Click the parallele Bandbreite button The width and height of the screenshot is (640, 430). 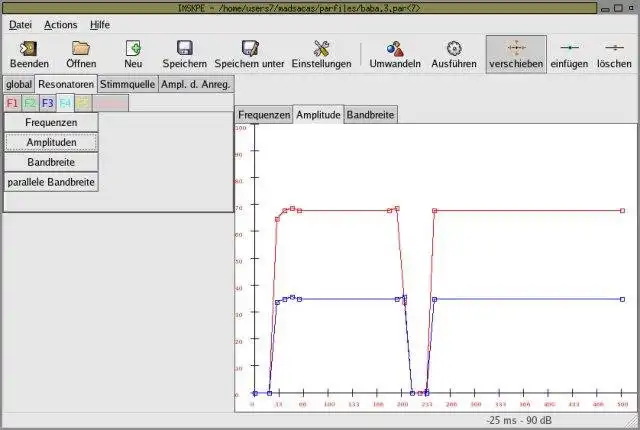pos(51,182)
